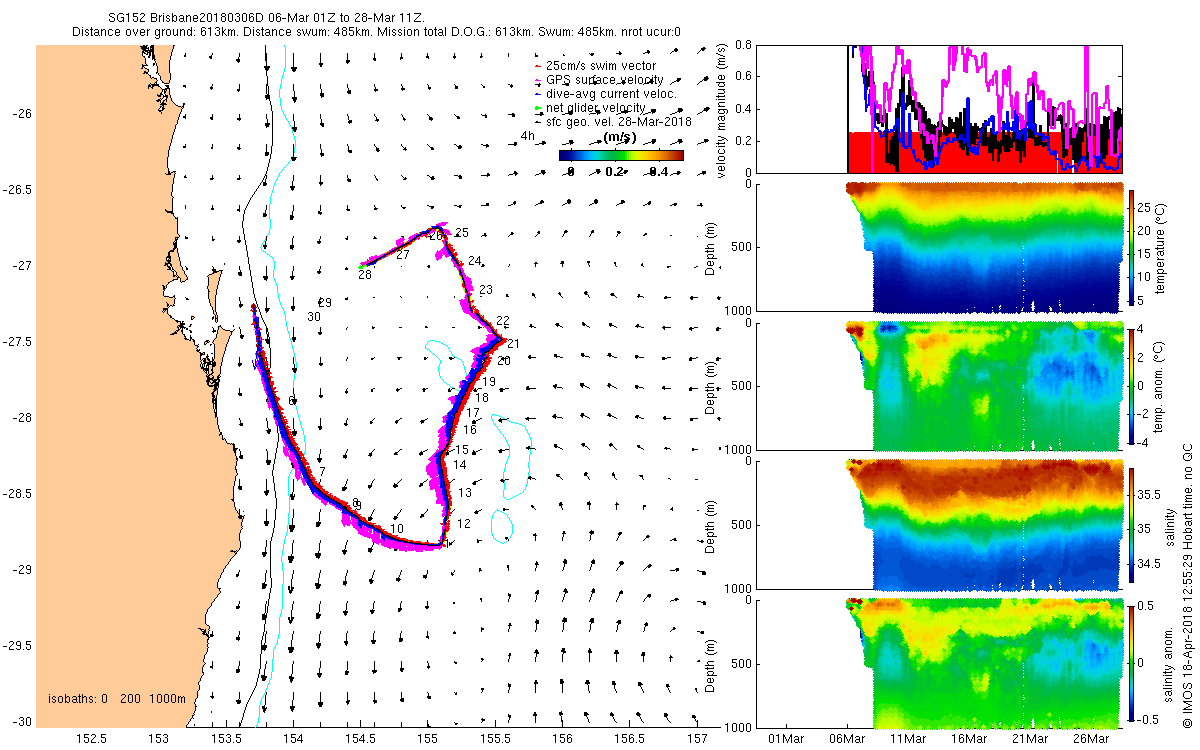The width and height of the screenshot is (1200, 750).
Task: Click the 'isobaths: 0 200 1000m' label
Action: coord(116,698)
